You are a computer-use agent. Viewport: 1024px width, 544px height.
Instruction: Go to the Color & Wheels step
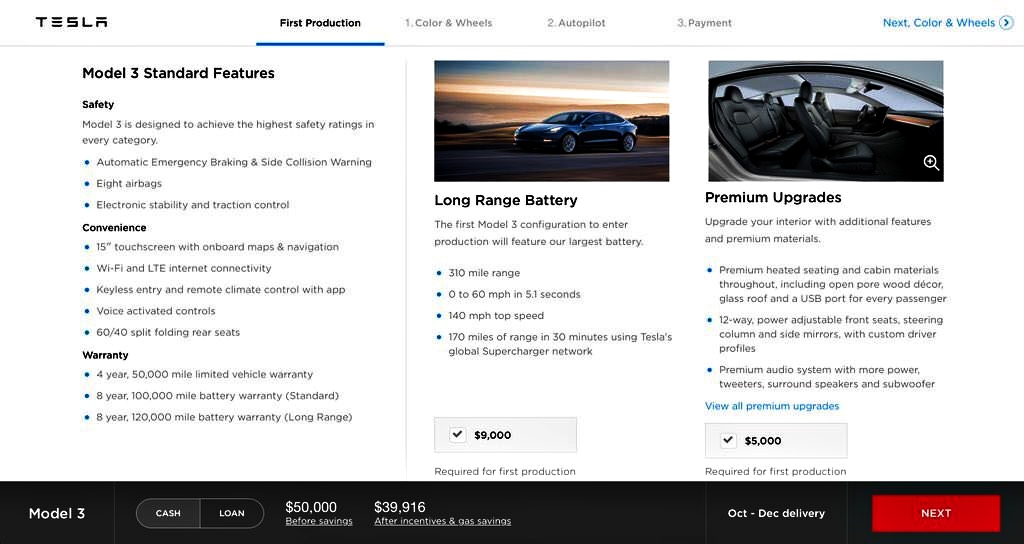[448, 23]
